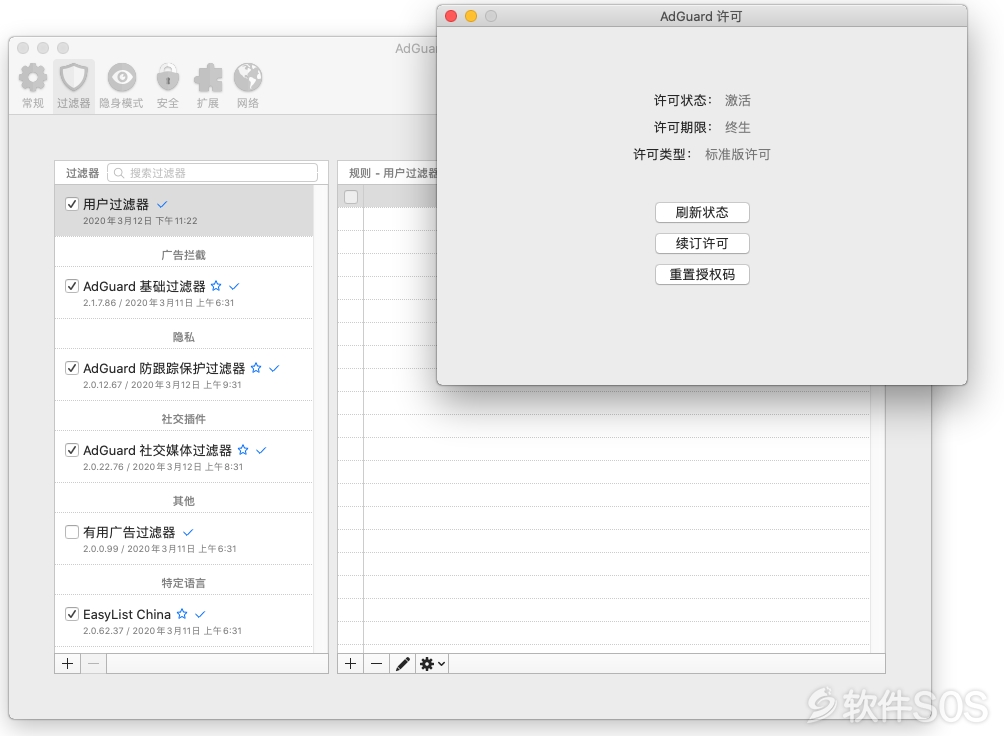Add a rule with the rules panel plus button
The width and height of the screenshot is (1004, 736).
coord(350,664)
